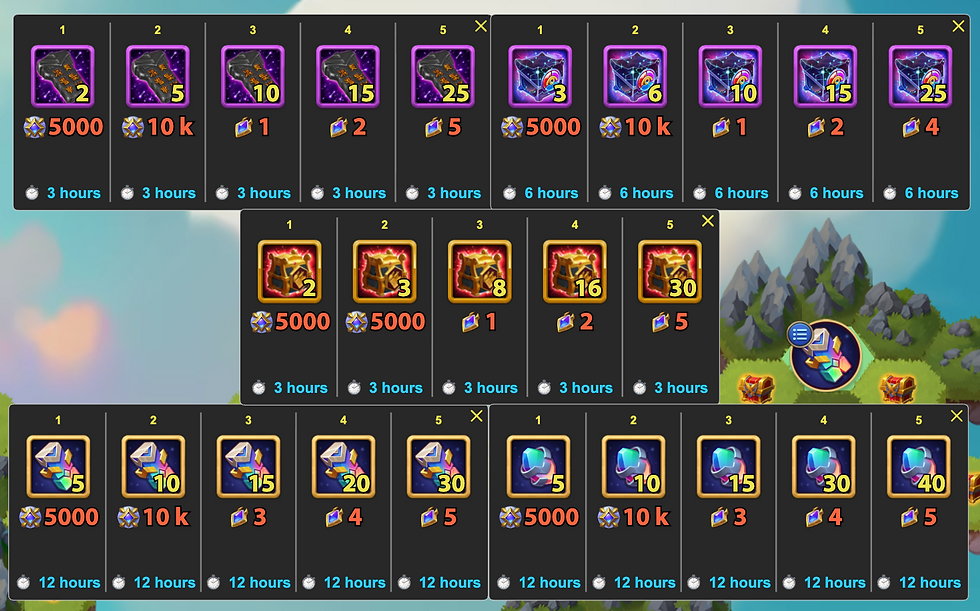
Task: Click the price of 4 tickets under cube 25
Action: (x=920, y=127)
